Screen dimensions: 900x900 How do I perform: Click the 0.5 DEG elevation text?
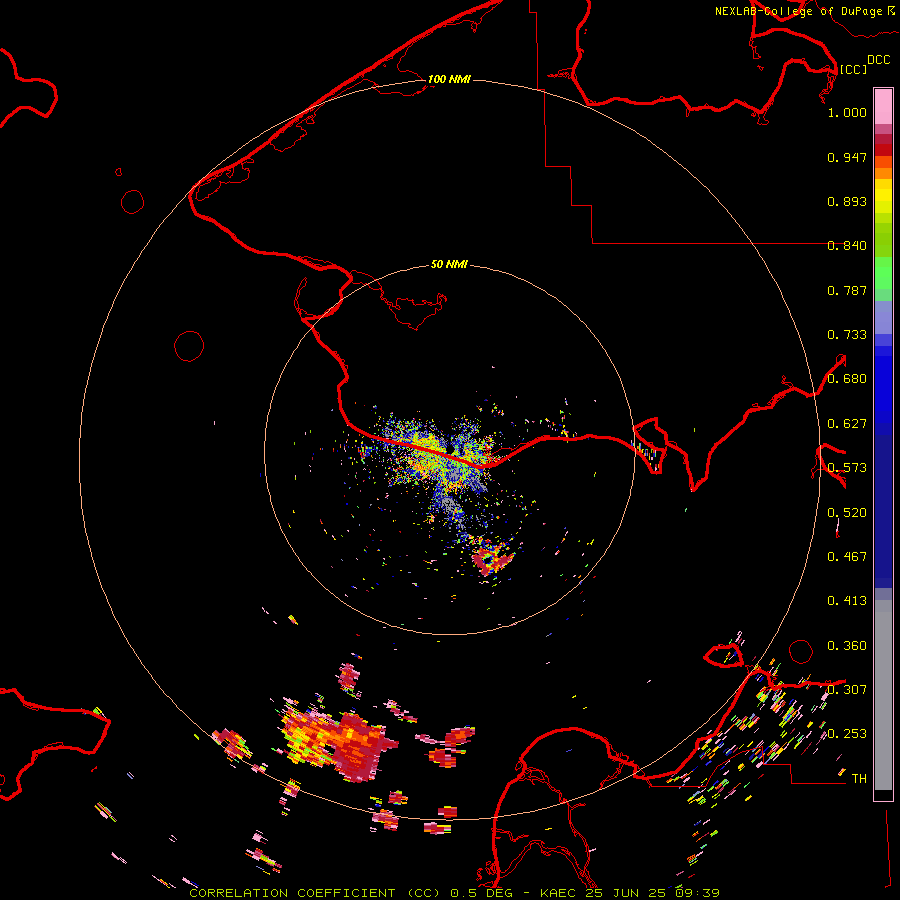click(482, 893)
